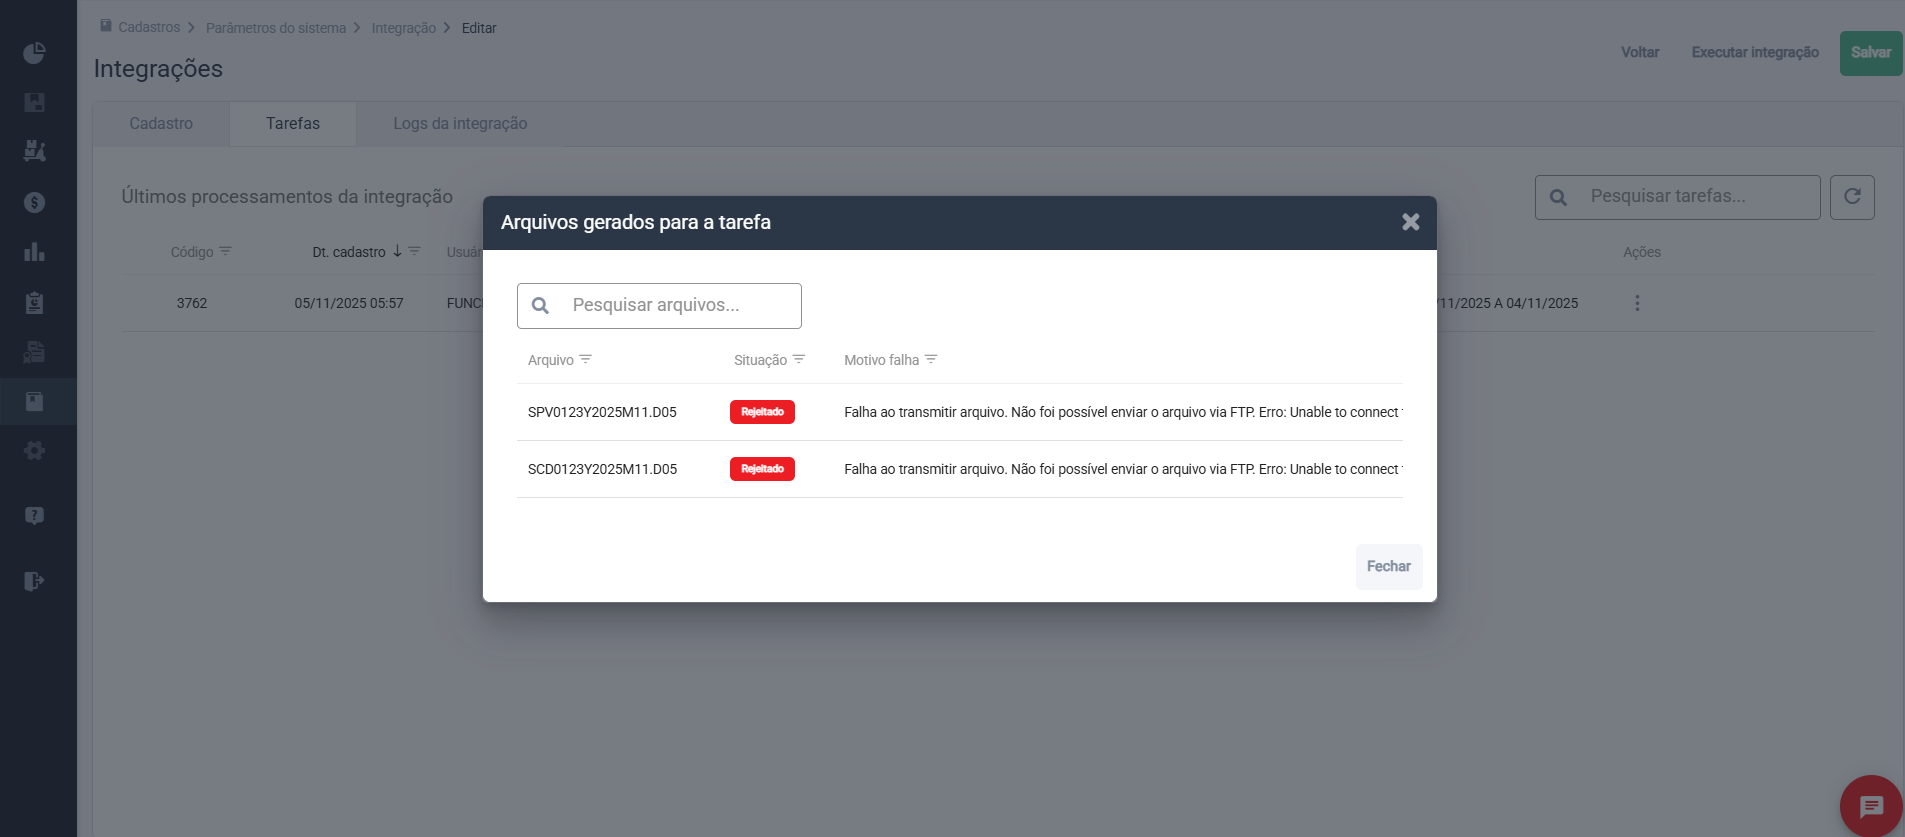Click the Arquivo column header

[551, 360]
